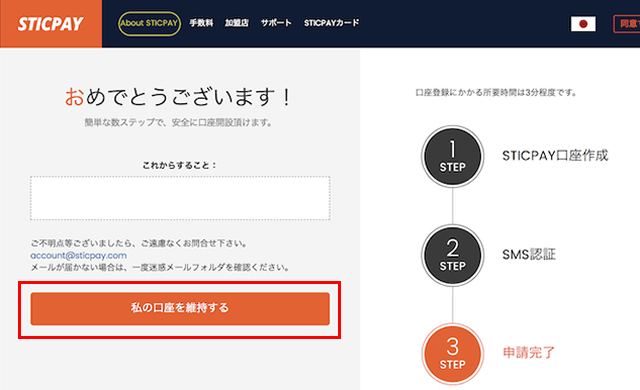Open the account@sticpay.com email link
Image resolution: width=640 pixels, height=390 pixels.
coord(78,255)
